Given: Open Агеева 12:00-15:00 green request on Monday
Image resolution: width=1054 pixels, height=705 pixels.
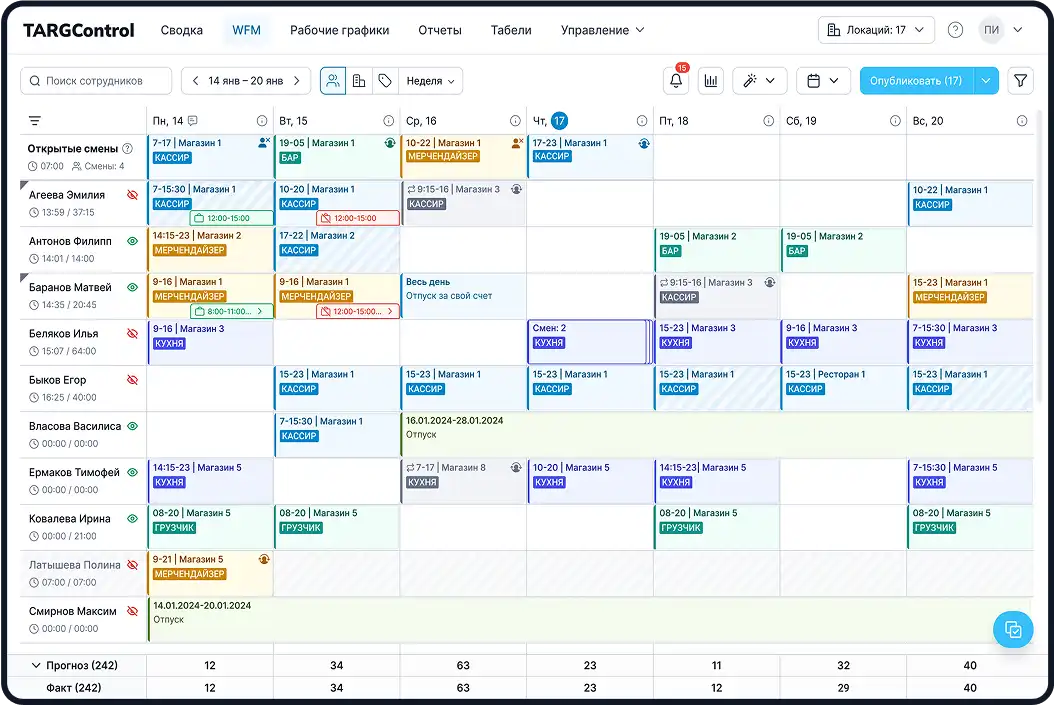Looking at the screenshot, I should pyautogui.click(x=232, y=218).
